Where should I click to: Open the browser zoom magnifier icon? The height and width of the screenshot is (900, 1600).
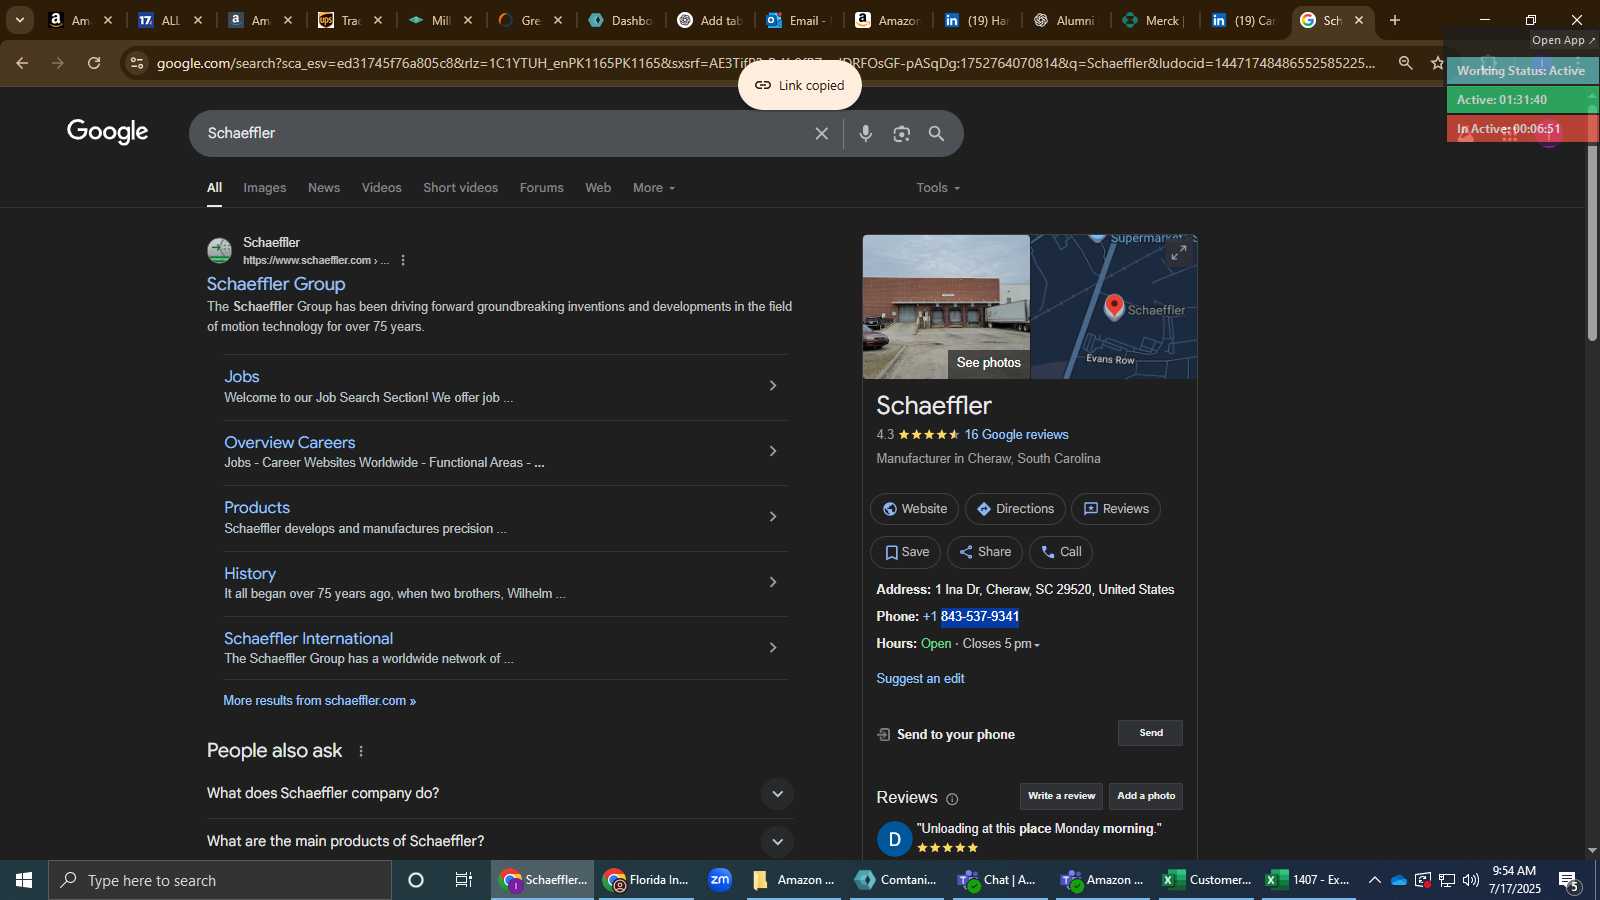click(x=1406, y=63)
